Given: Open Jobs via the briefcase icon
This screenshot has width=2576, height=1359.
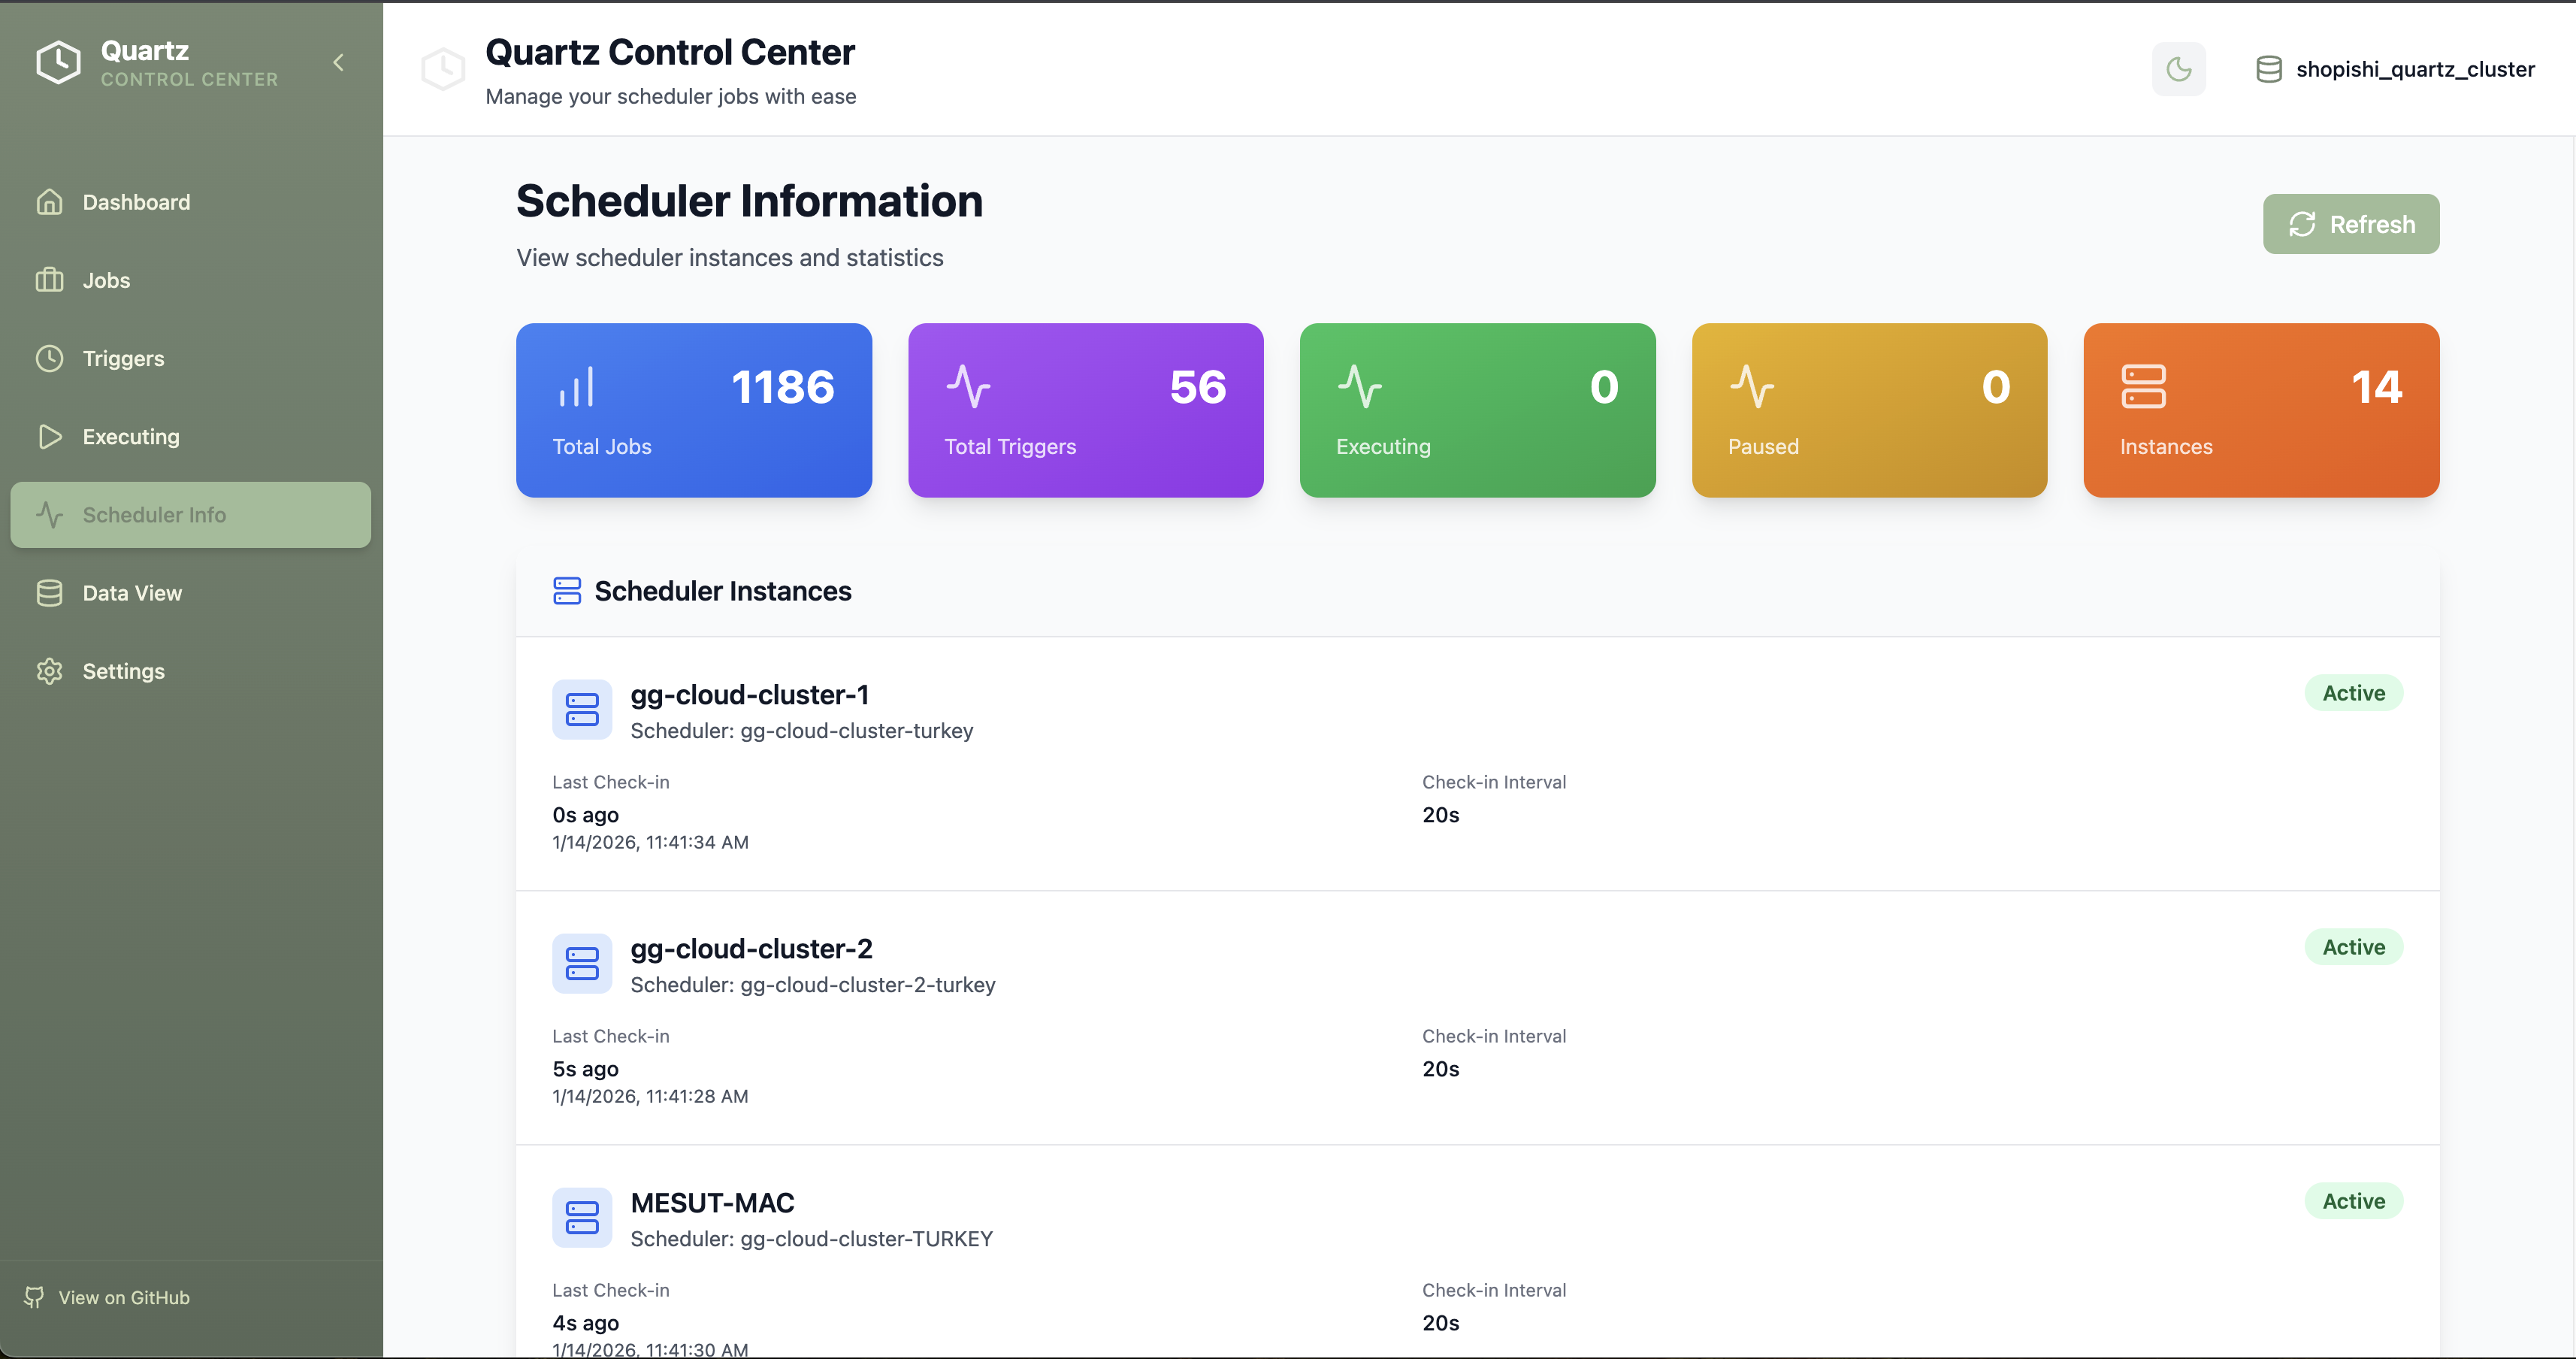Looking at the screenshot, I should (50, 280).
